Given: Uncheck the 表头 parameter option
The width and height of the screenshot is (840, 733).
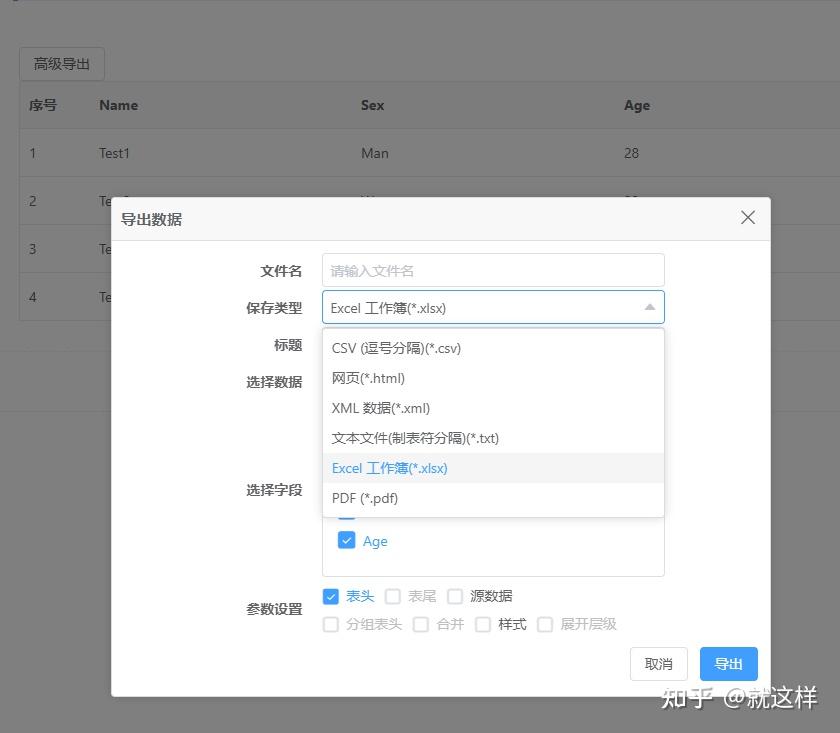Looking at the screenshot, I should pyautogui.click(x=331, y=596).
